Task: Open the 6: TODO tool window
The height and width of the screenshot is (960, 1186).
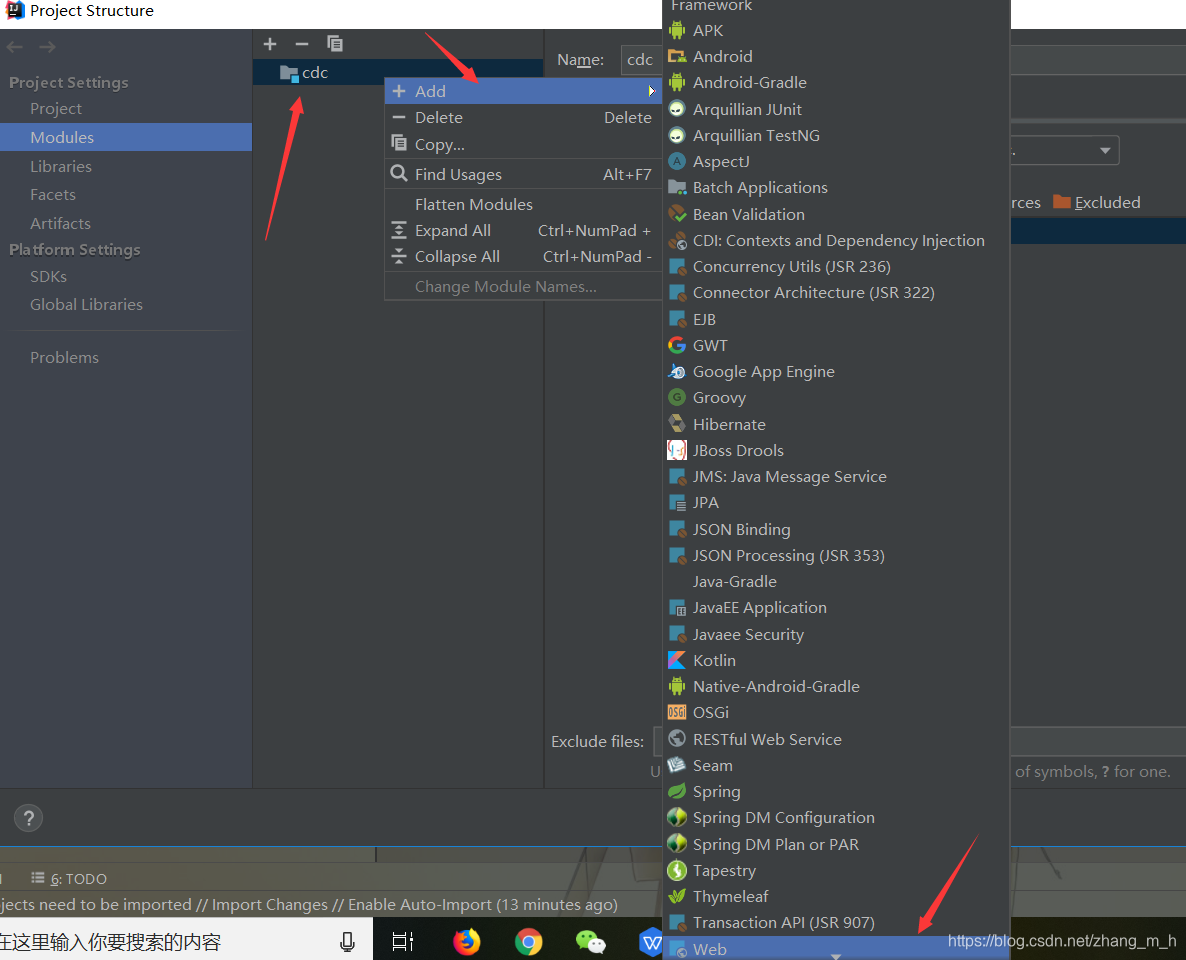Action: [69, 878]
